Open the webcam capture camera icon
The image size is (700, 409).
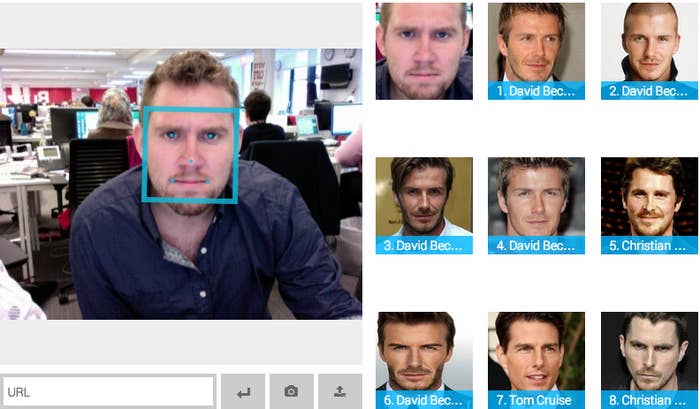coord(292,392)
